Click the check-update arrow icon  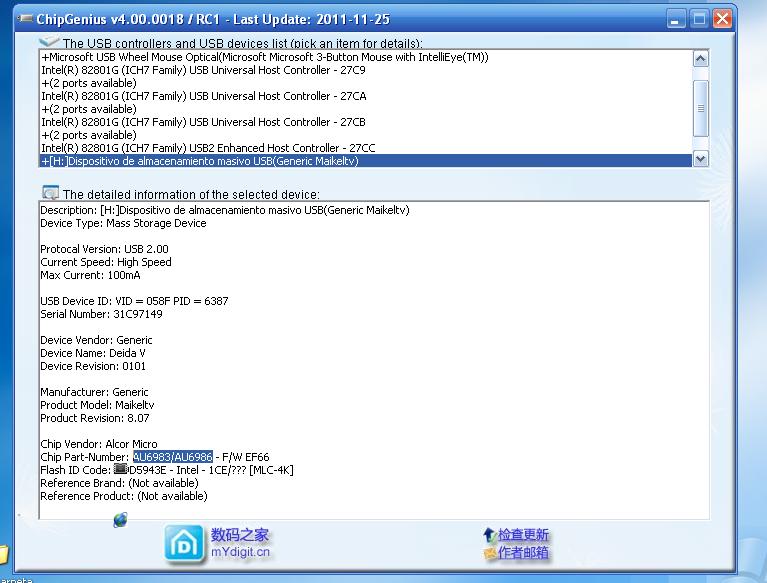pyautogui.click(x=490, y=535)
